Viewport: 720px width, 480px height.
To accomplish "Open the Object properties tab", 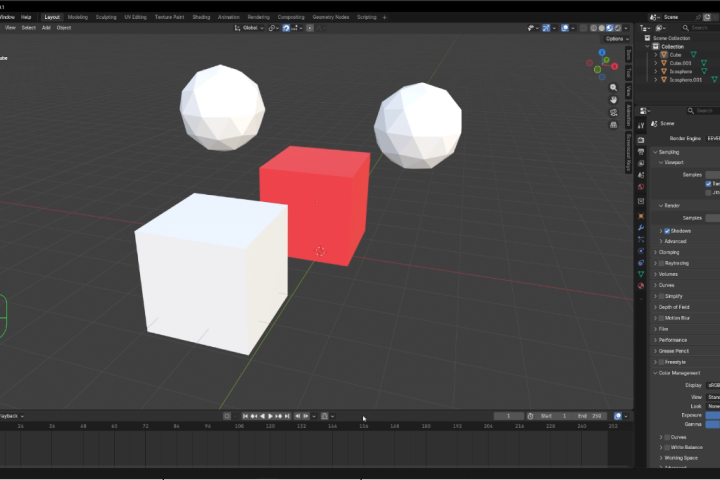I will click(x=641, y=216).
